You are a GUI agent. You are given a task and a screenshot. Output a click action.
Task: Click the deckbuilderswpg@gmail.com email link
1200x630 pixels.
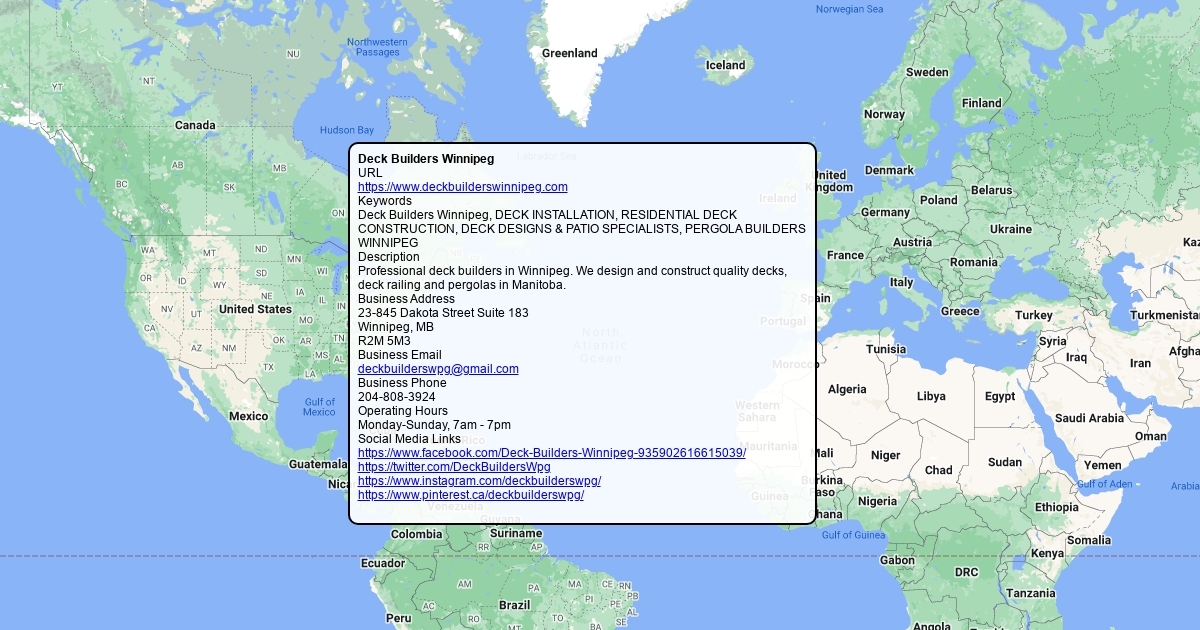click(x=438, y=369)
